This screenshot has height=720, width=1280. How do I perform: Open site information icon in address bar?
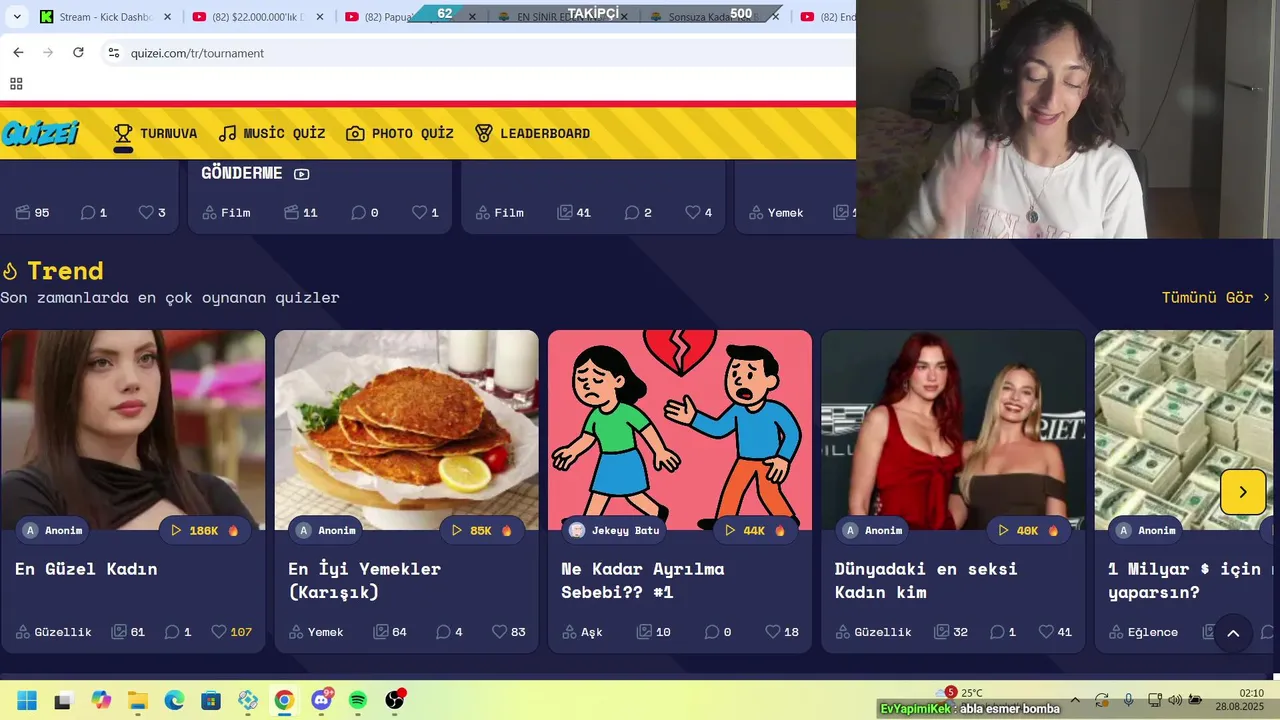113,53
